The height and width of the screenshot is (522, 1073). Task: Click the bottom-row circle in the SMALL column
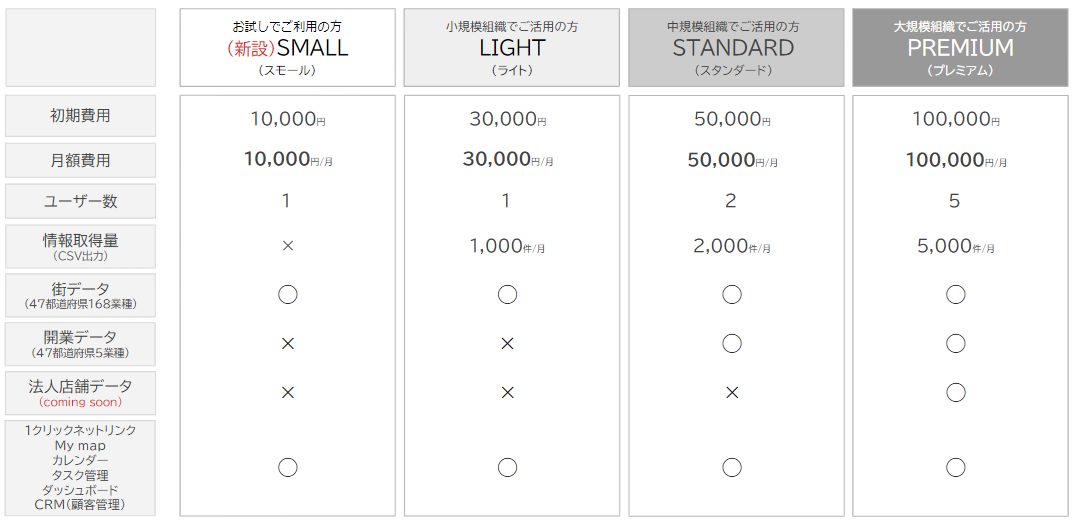288,467
